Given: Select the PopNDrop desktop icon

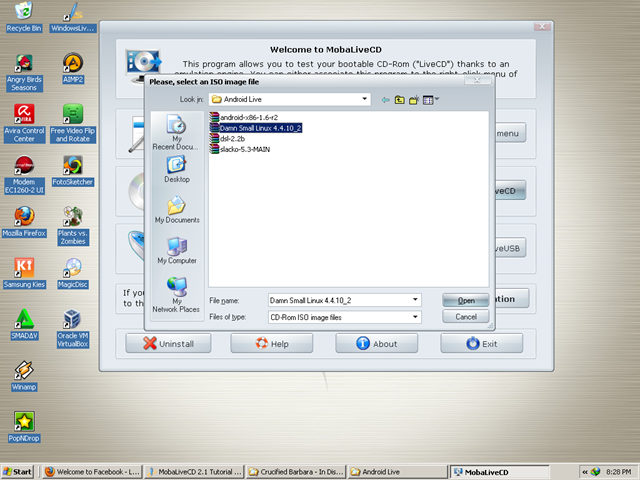Looking at the screenshot, I should click(x=24, y=427).
